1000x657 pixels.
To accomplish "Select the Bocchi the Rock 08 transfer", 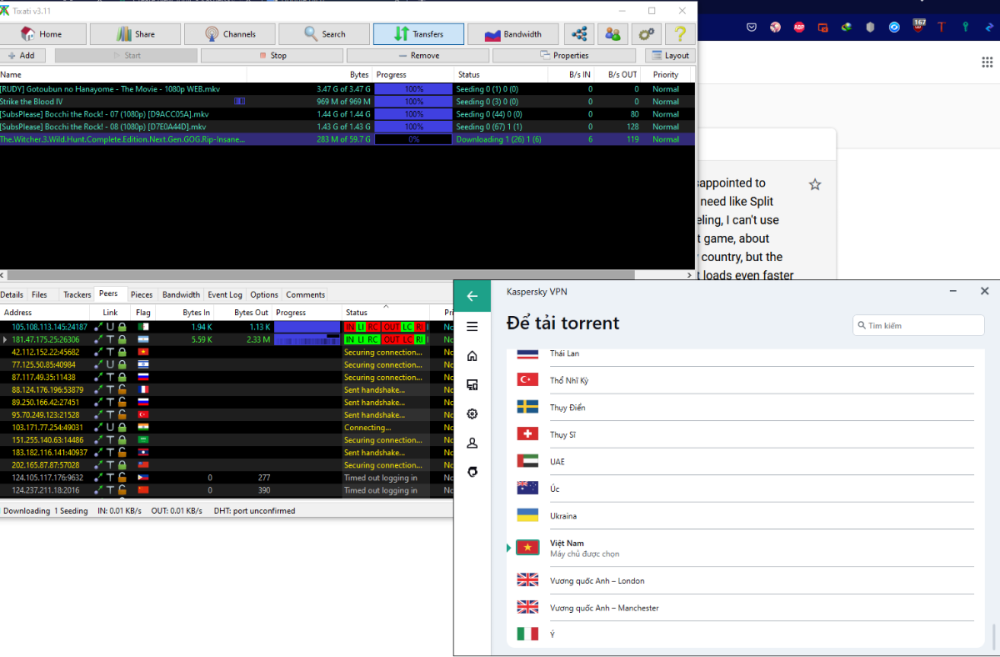I will click(348, 126).
